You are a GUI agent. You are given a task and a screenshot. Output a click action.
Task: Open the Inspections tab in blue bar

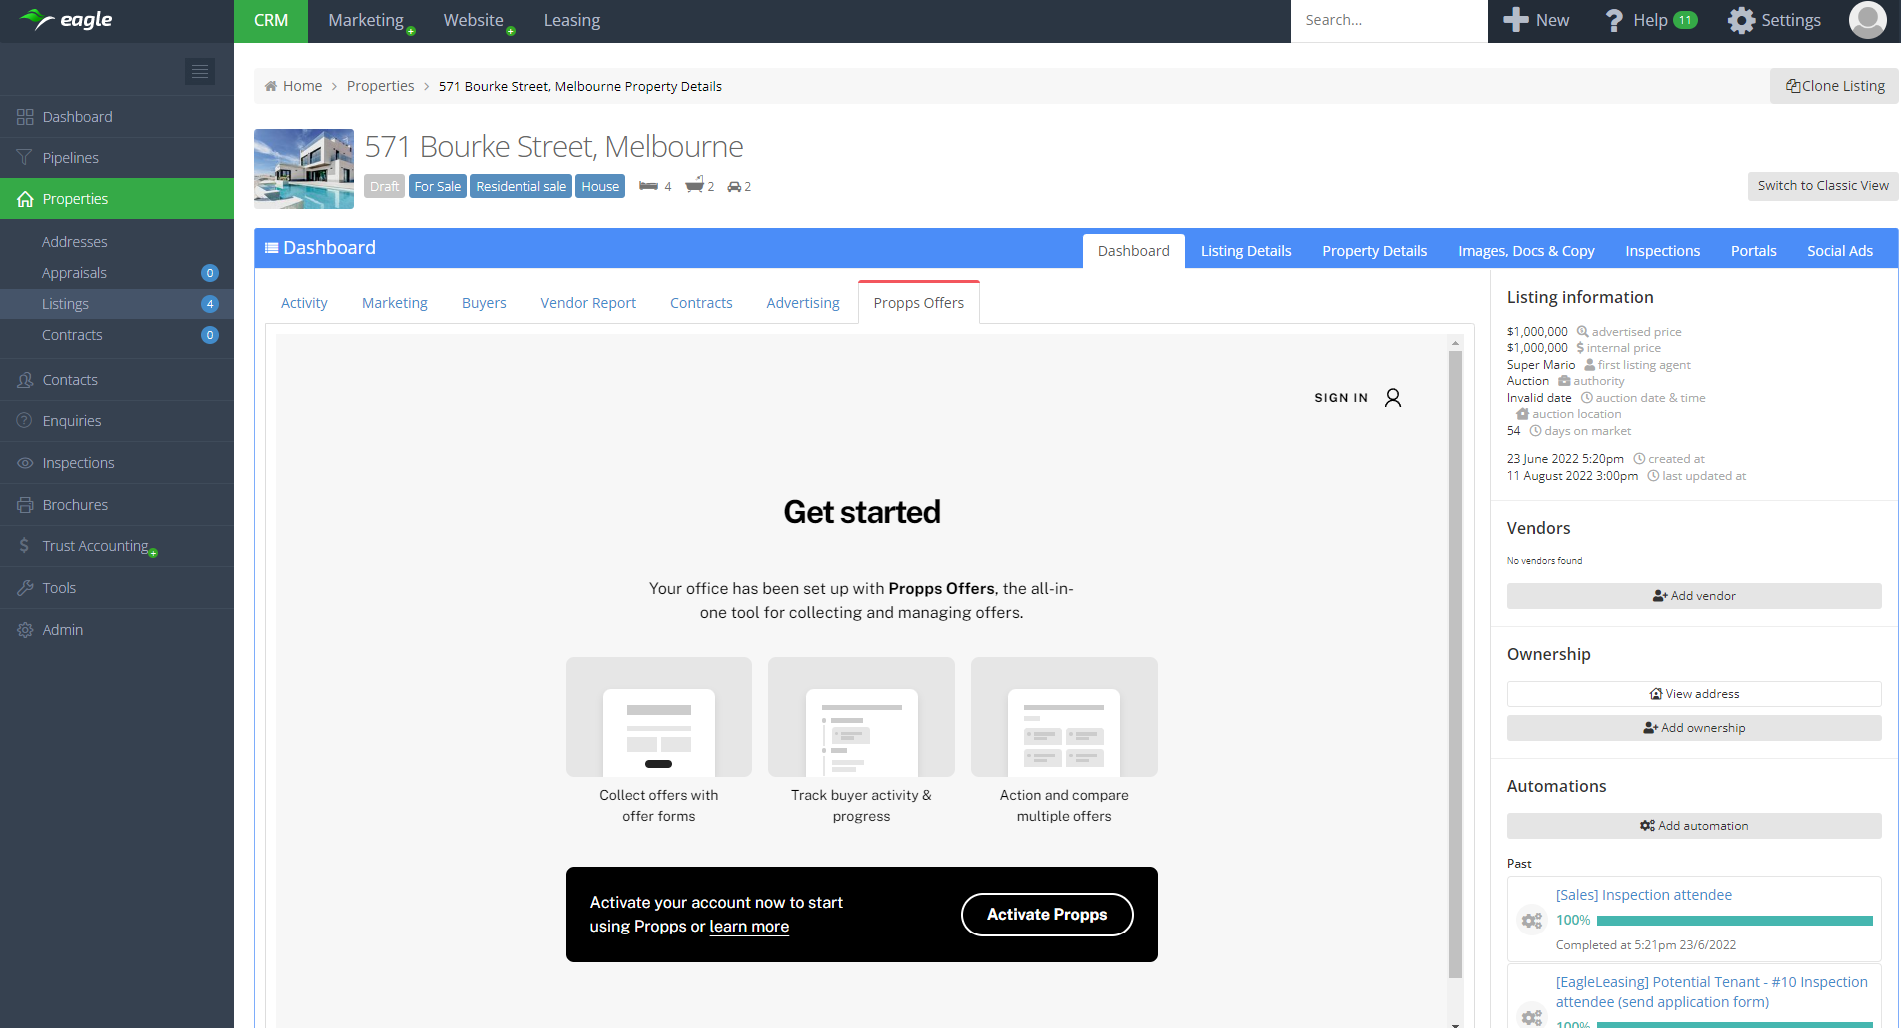(1662, 251)
